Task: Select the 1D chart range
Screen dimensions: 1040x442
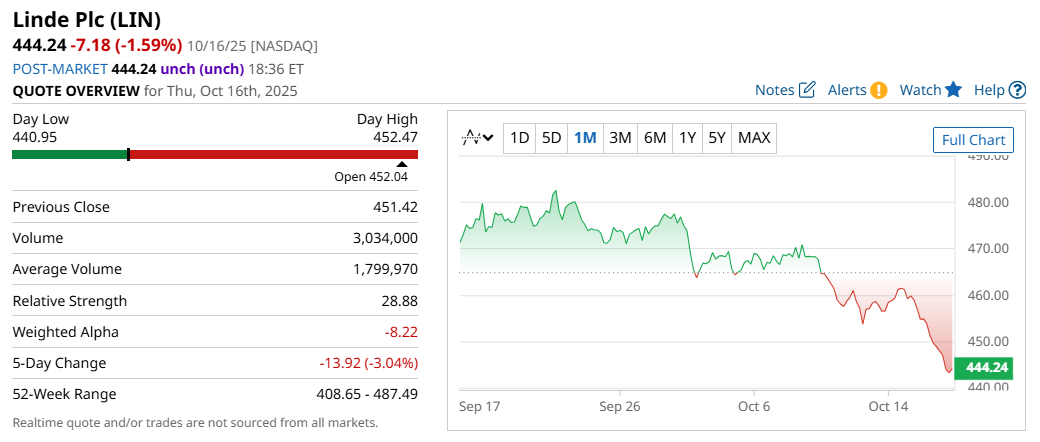Action: (519, 138)
